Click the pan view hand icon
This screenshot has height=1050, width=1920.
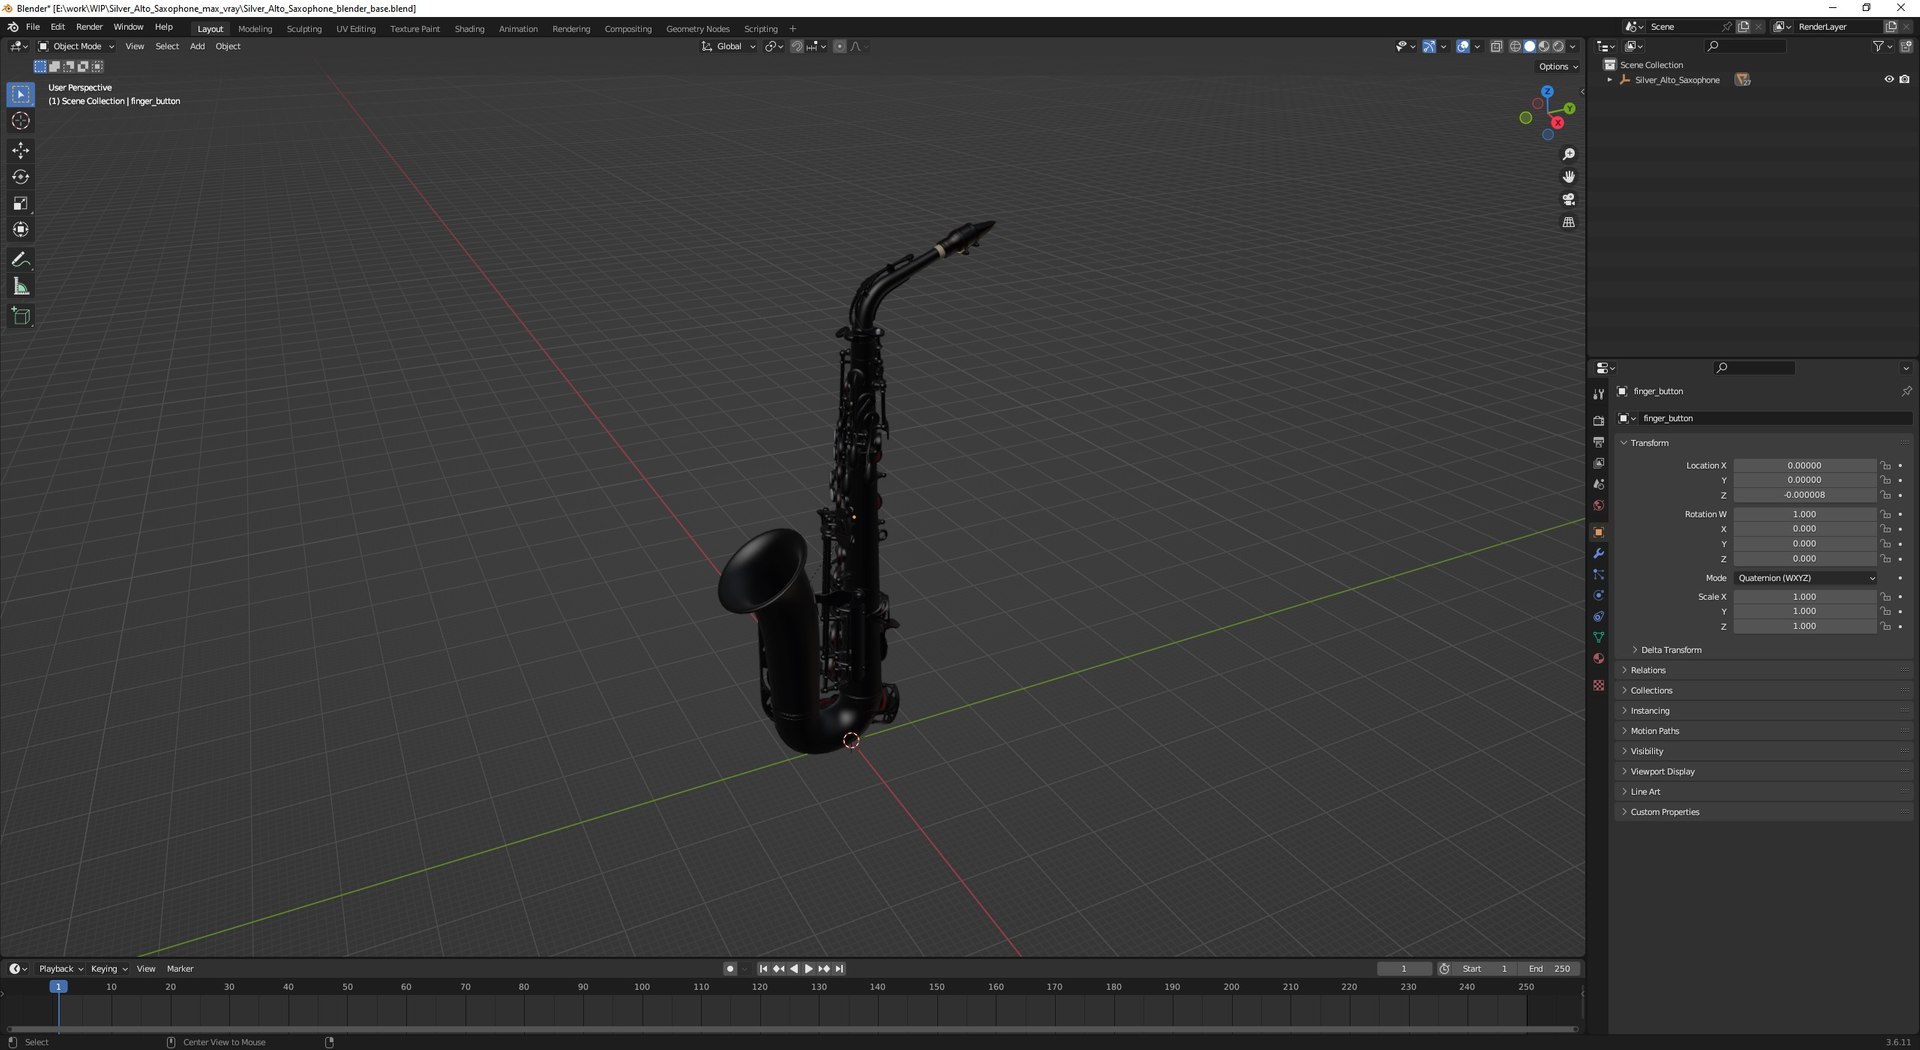point(1568,177)
